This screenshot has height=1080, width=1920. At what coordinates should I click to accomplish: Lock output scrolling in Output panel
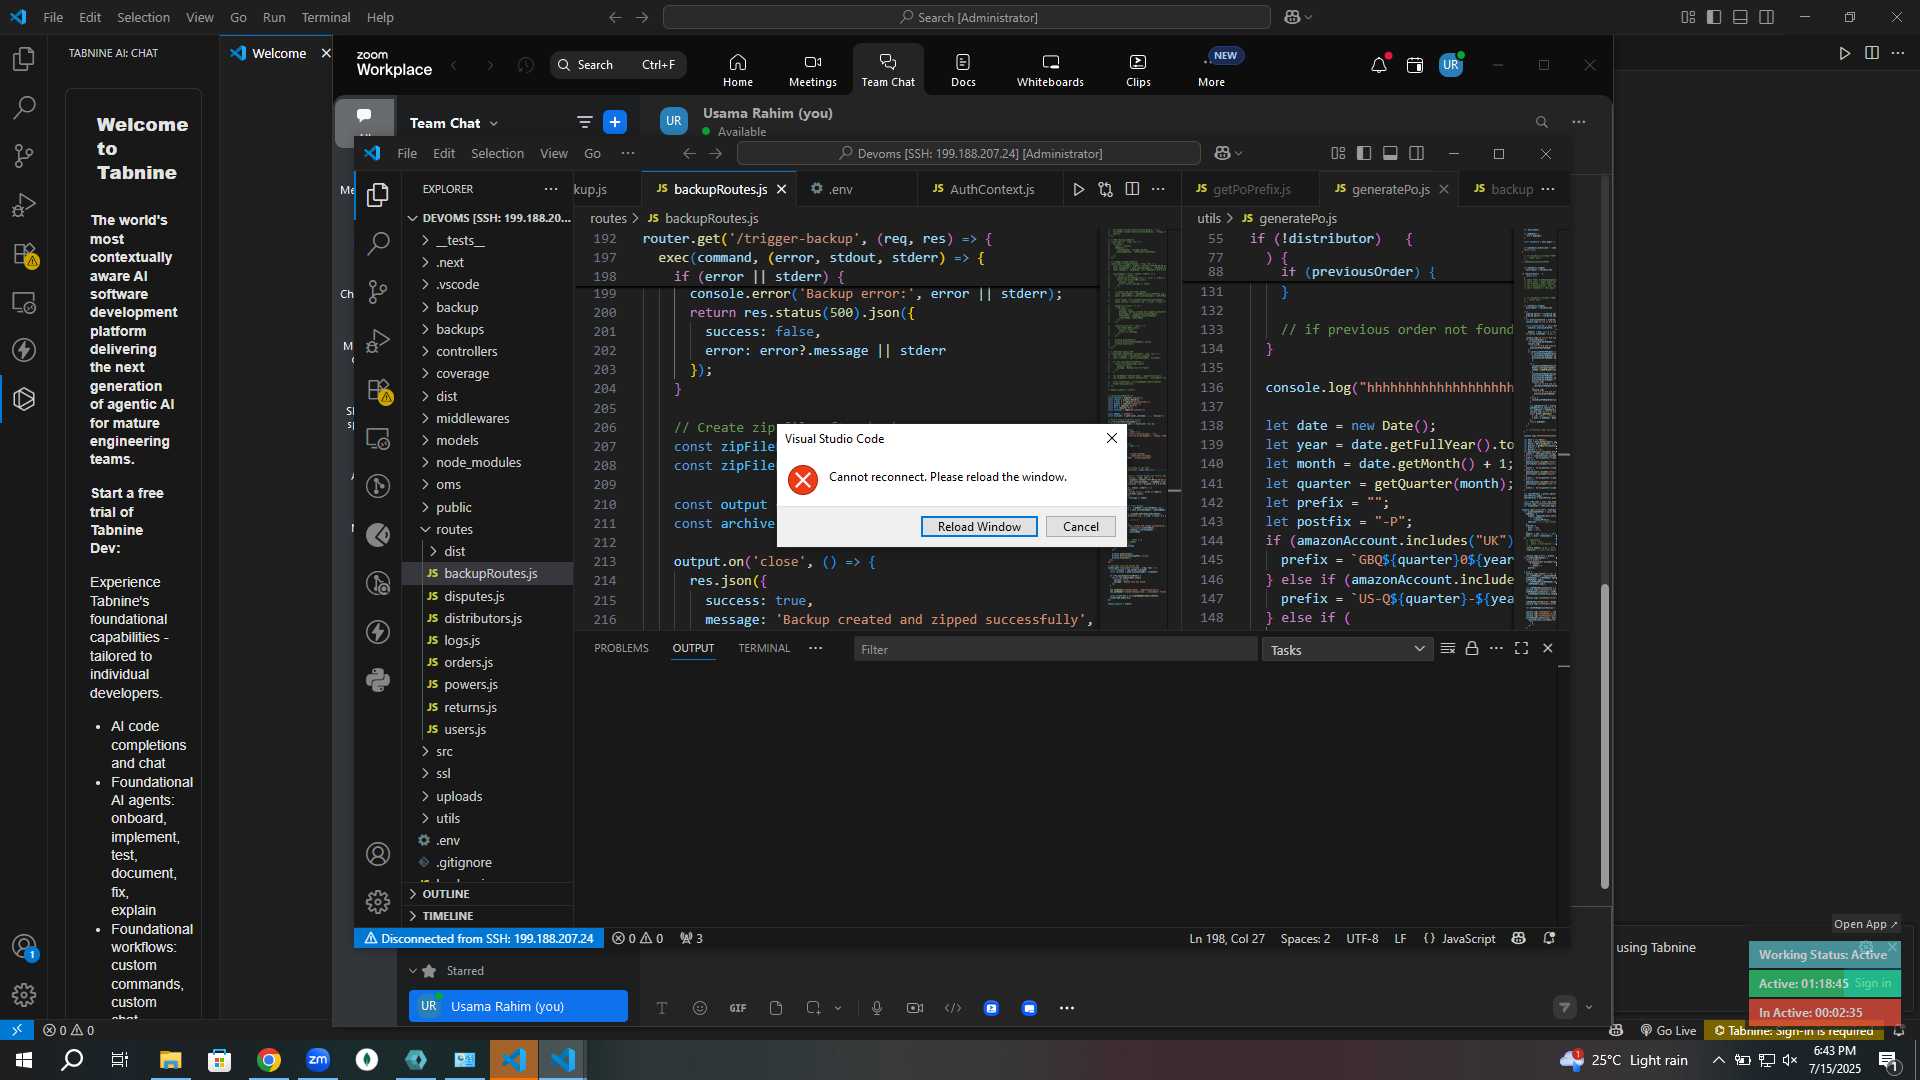pyautogui.click(x=1472, y=649)
